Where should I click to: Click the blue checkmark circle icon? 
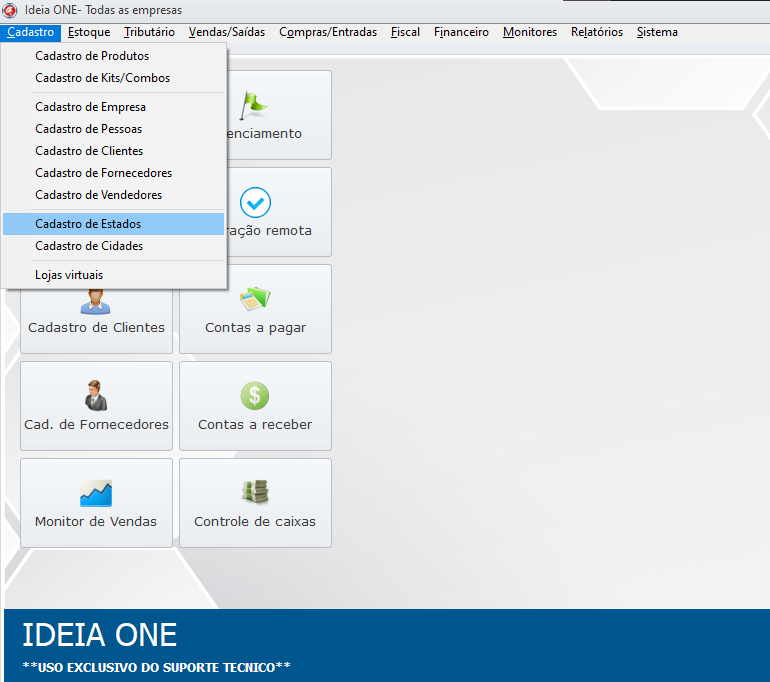click(255, 203)
